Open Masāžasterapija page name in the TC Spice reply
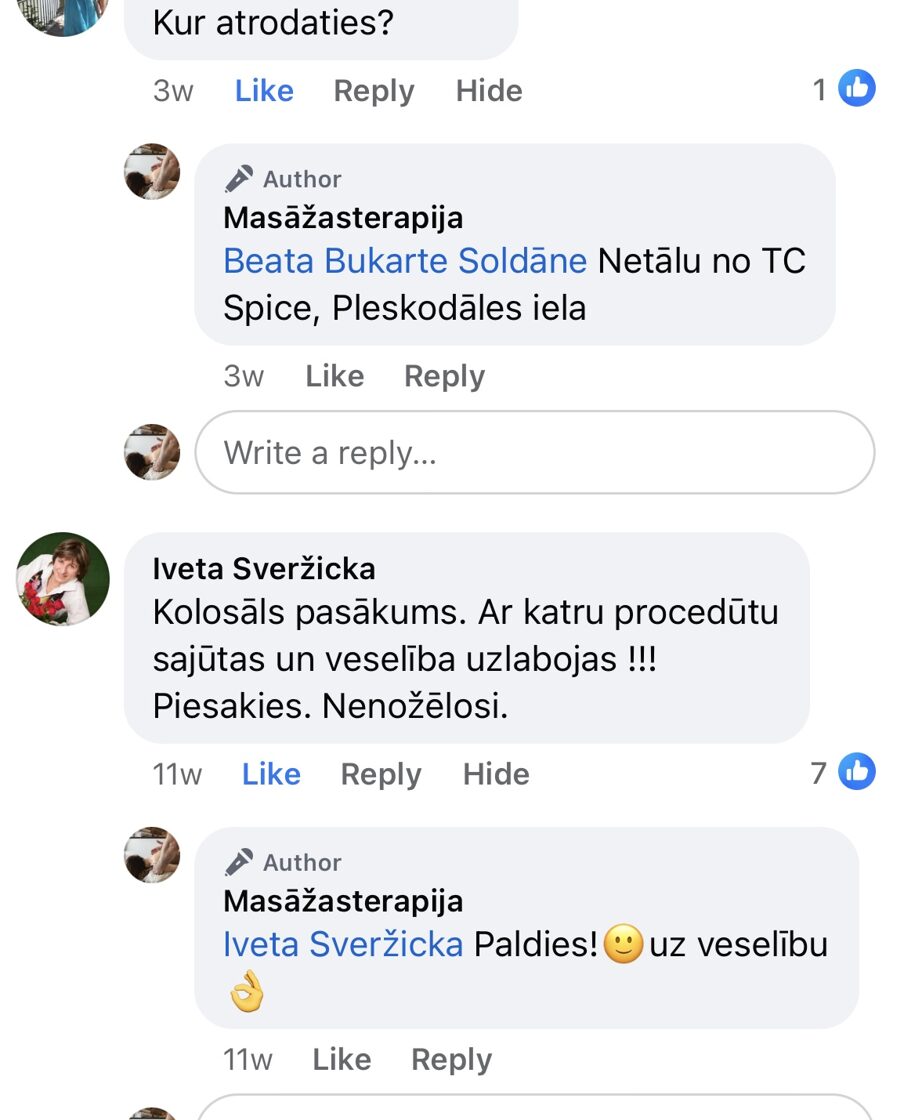Screen dimensions: 904x1120 click(x=343, y=217)
